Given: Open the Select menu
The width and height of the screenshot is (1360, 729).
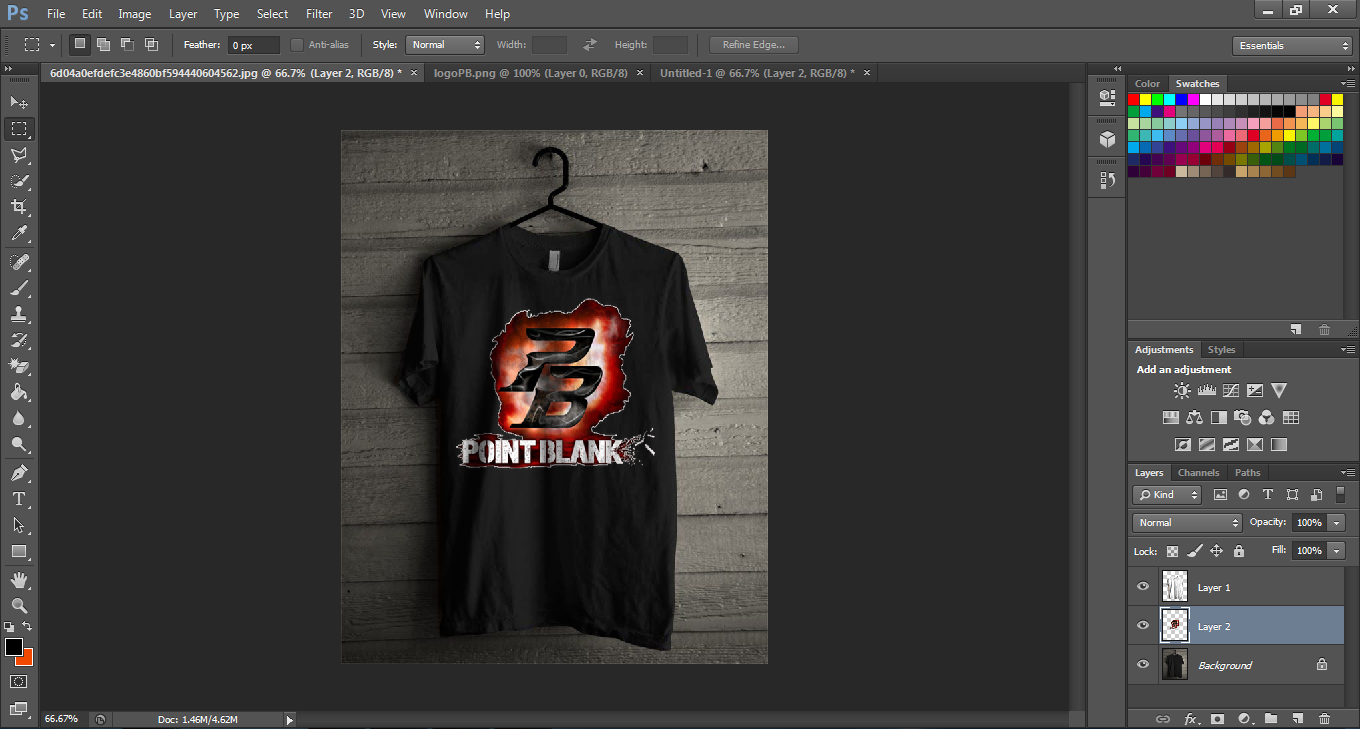Looking at the screenshot, I should [272, 14].
